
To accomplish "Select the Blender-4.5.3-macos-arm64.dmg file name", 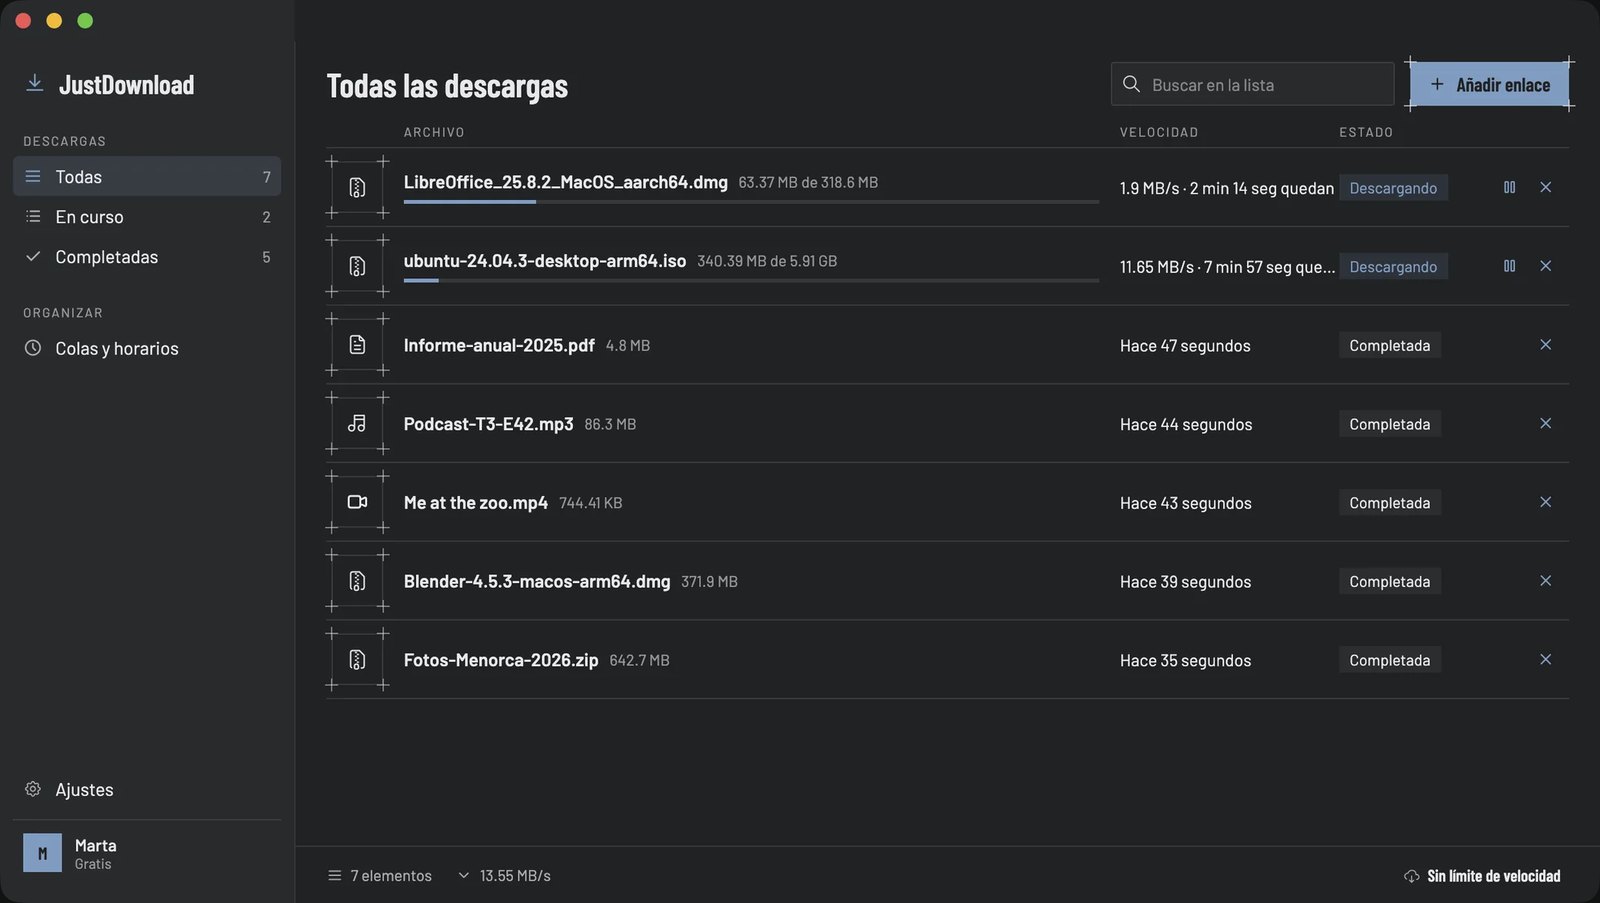I will 537,581.
